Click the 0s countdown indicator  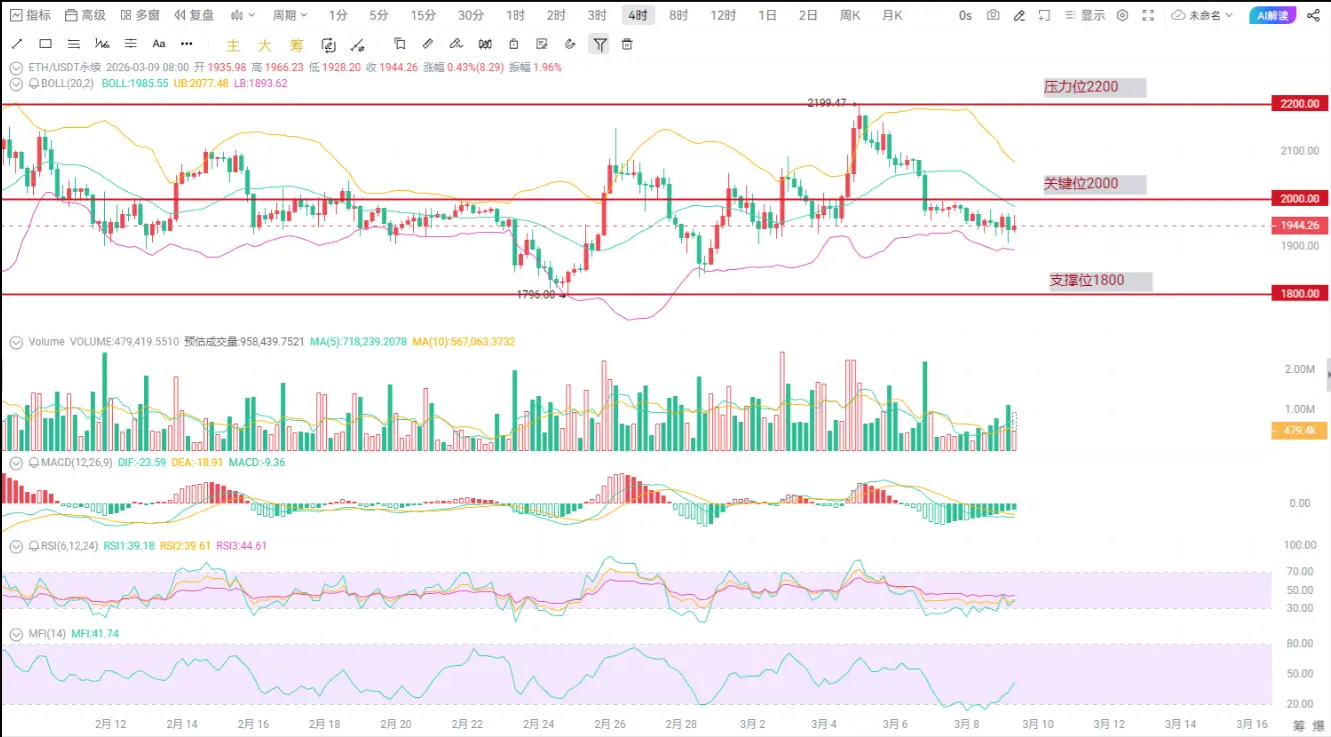tap(965, 15)
